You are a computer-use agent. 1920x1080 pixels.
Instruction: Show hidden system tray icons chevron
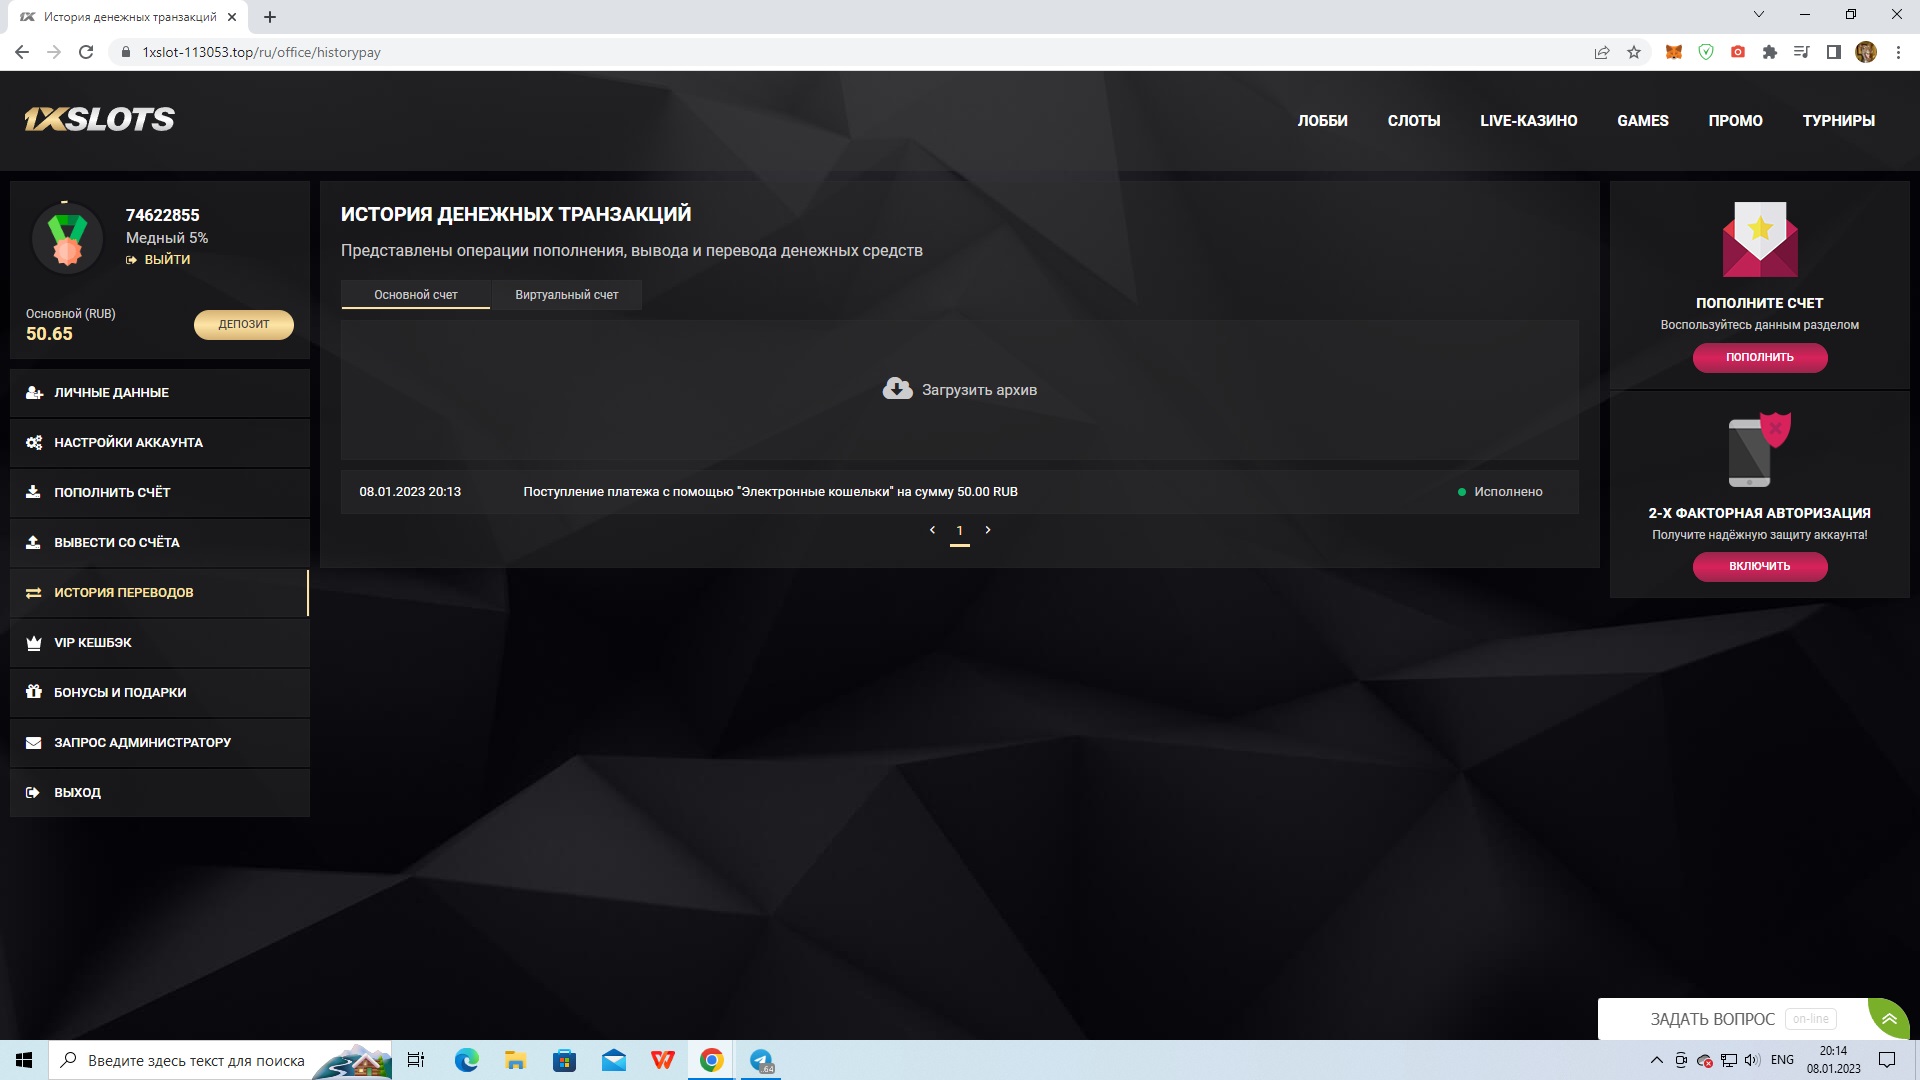coord(1656,1060)
